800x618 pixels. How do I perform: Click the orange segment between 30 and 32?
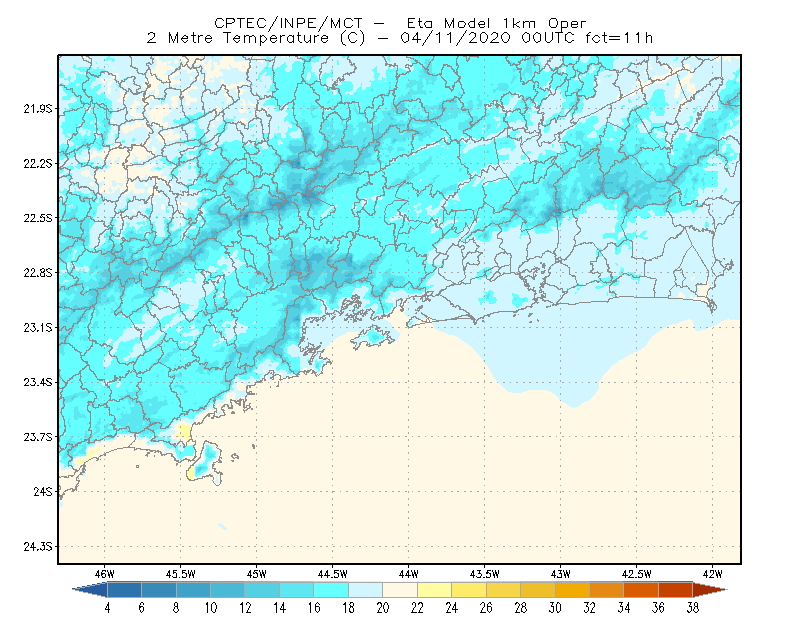(x=572, y=590)
